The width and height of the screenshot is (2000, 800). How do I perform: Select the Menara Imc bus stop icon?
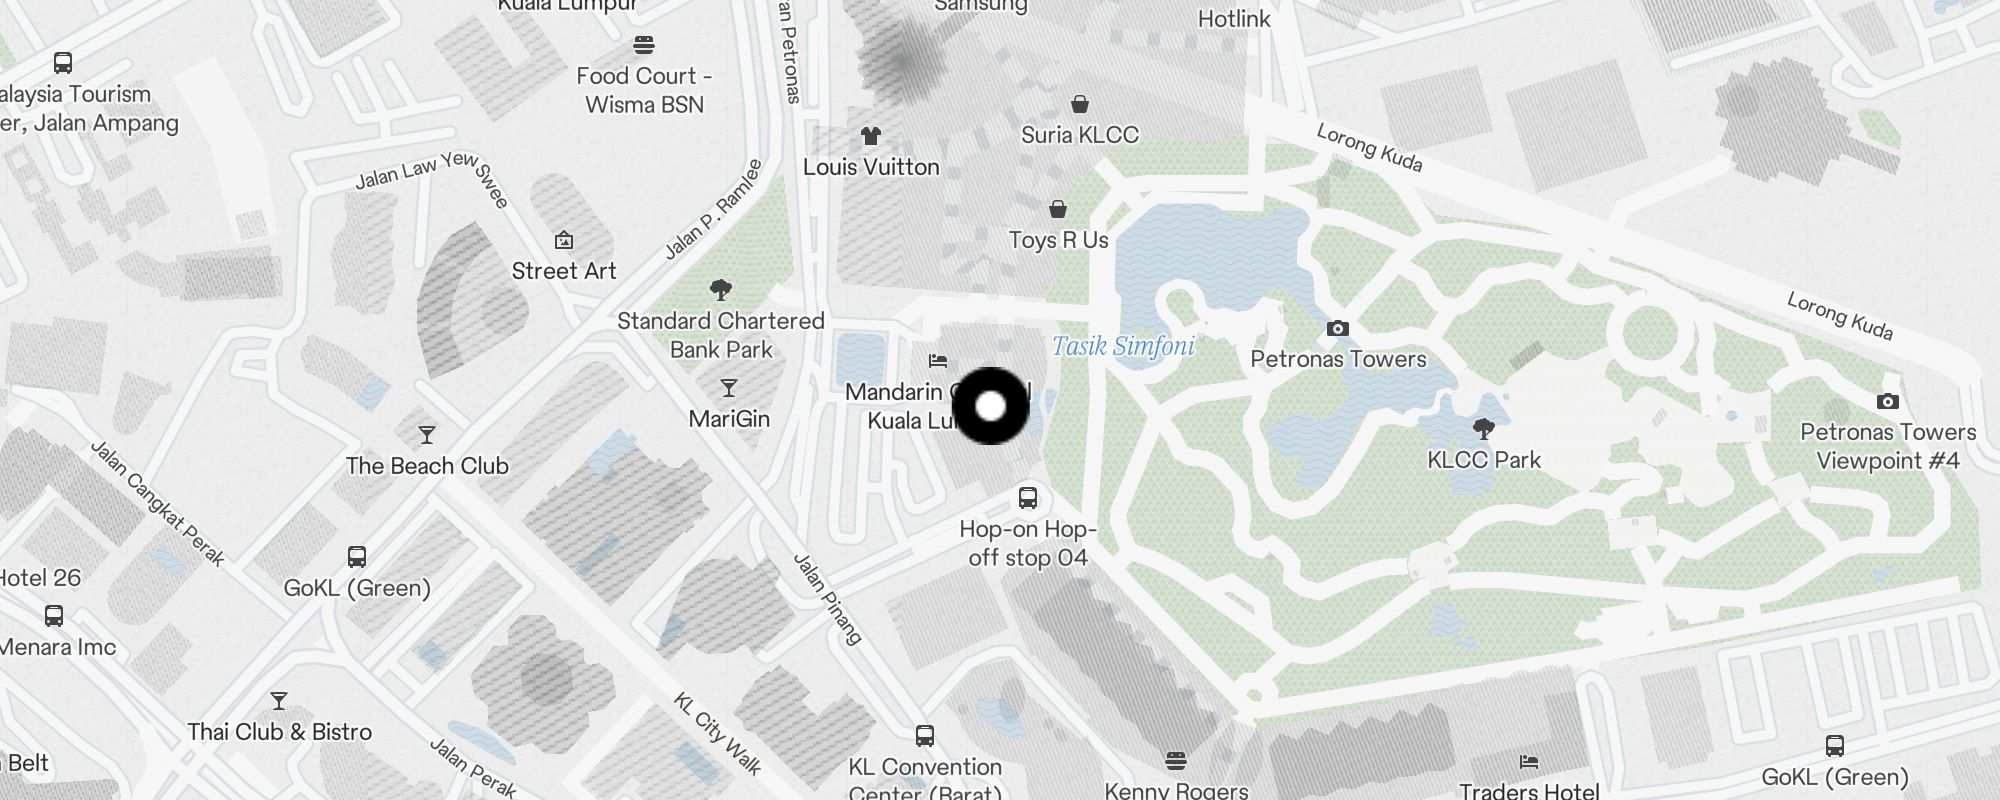click(x=54, y=616)
